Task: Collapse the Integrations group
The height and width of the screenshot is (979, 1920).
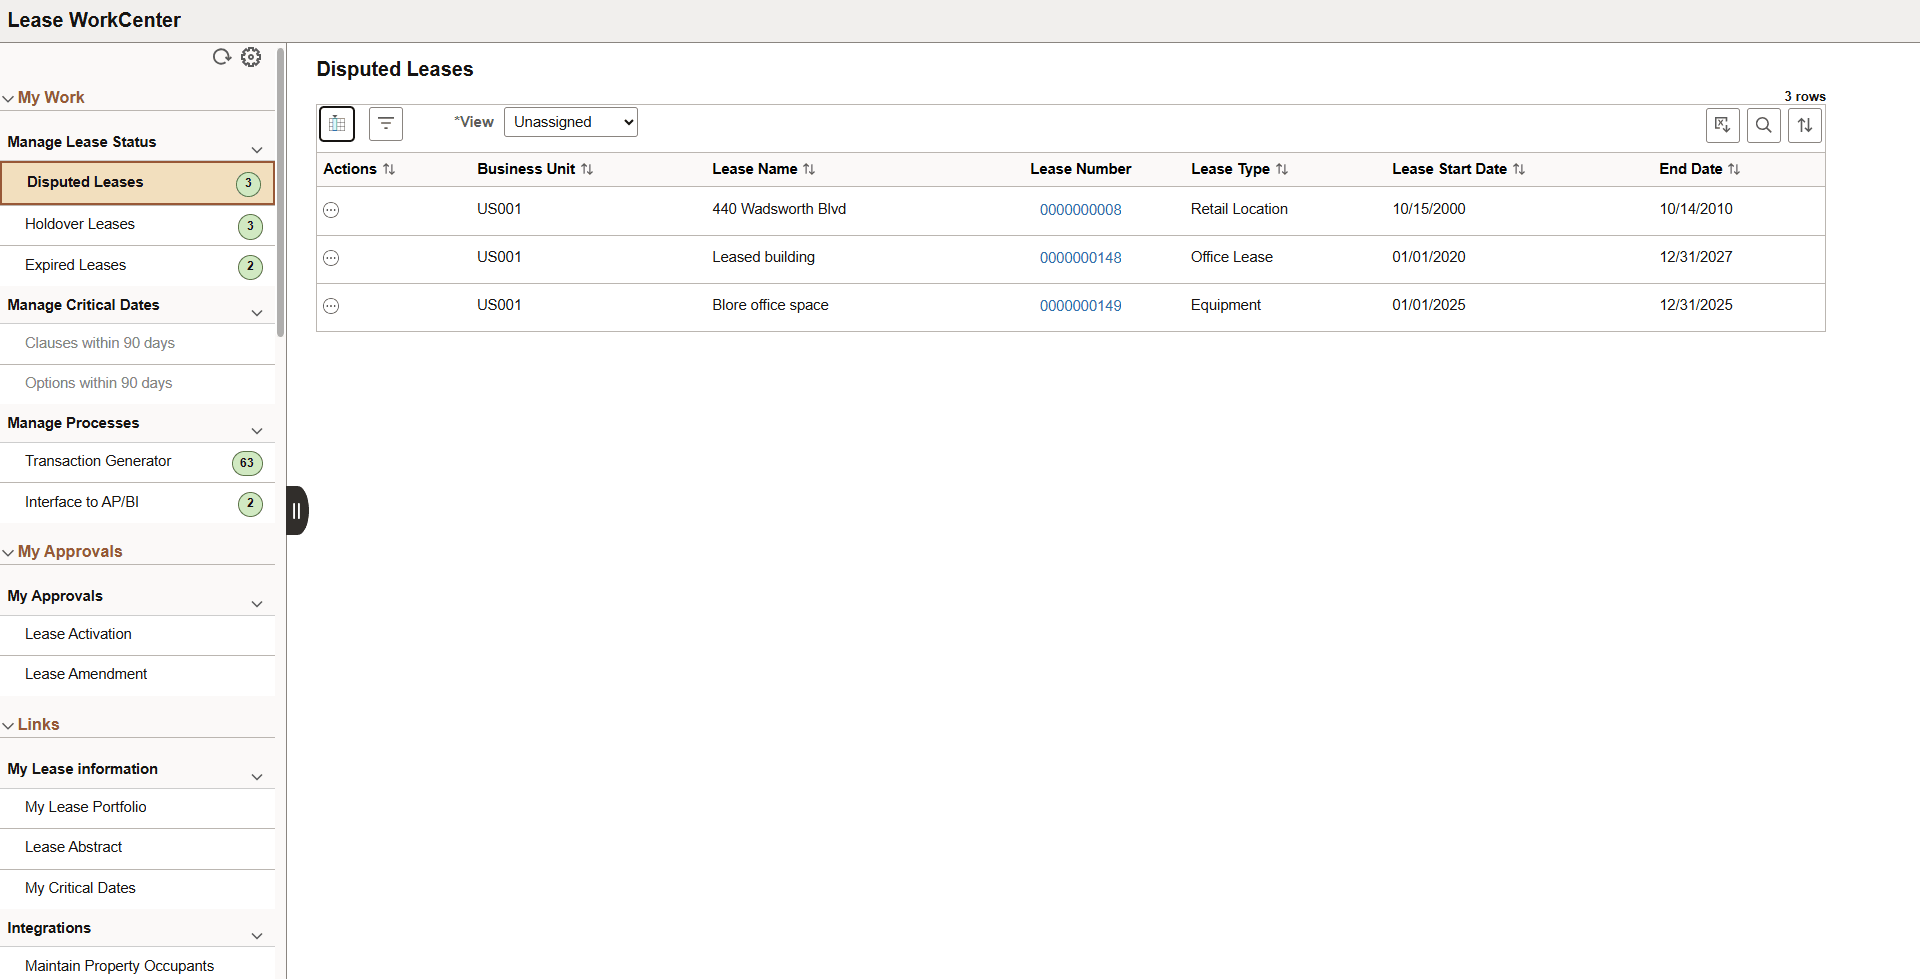Action: pos(257,936)
